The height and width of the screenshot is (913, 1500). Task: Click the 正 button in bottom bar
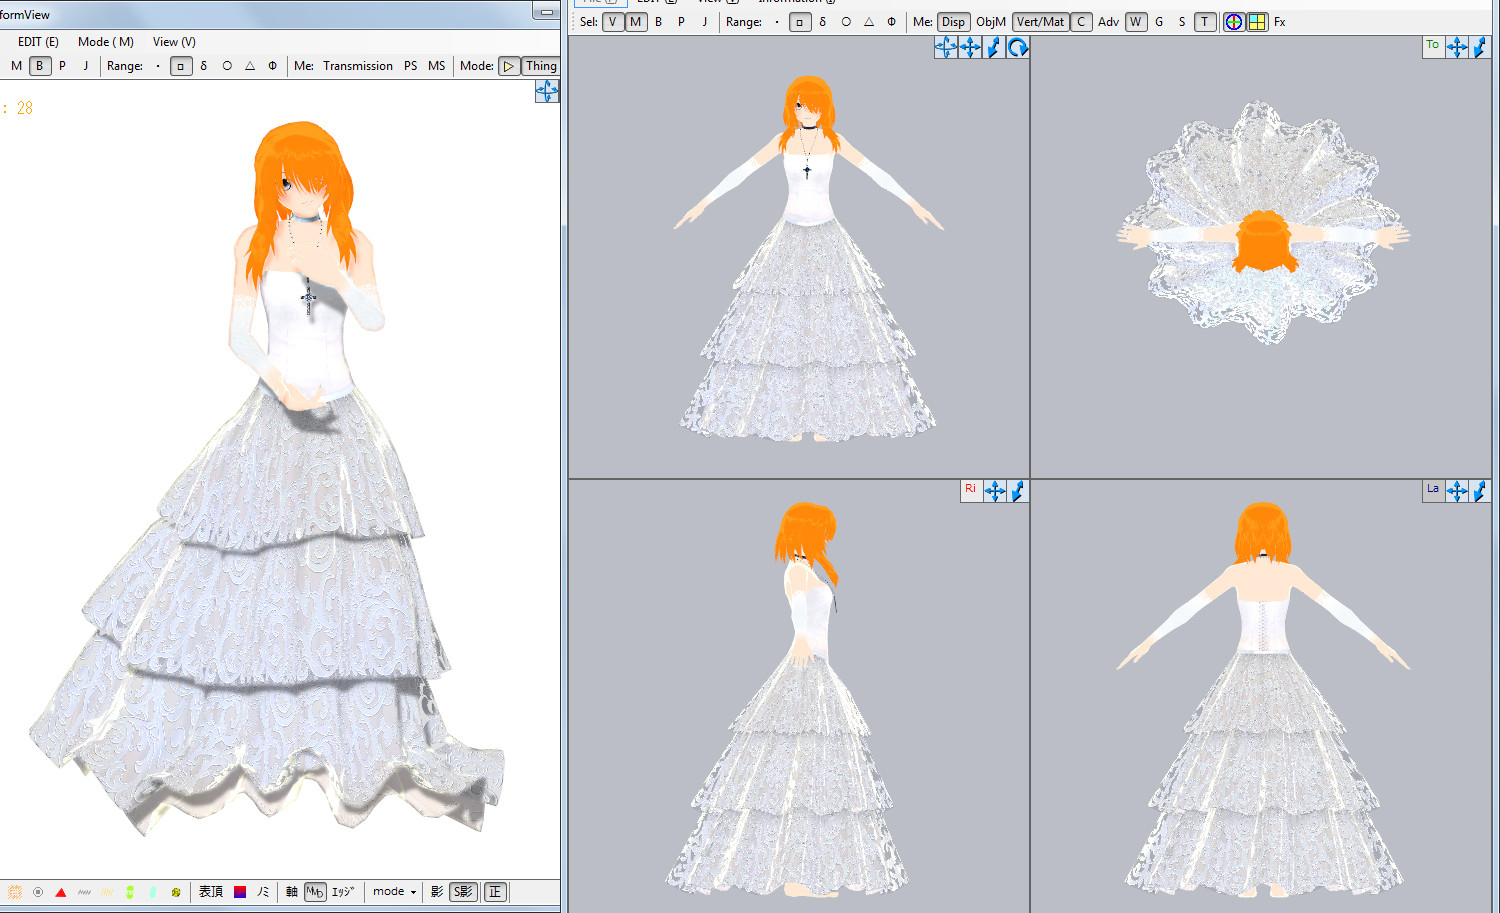click(x=495, y=892)
